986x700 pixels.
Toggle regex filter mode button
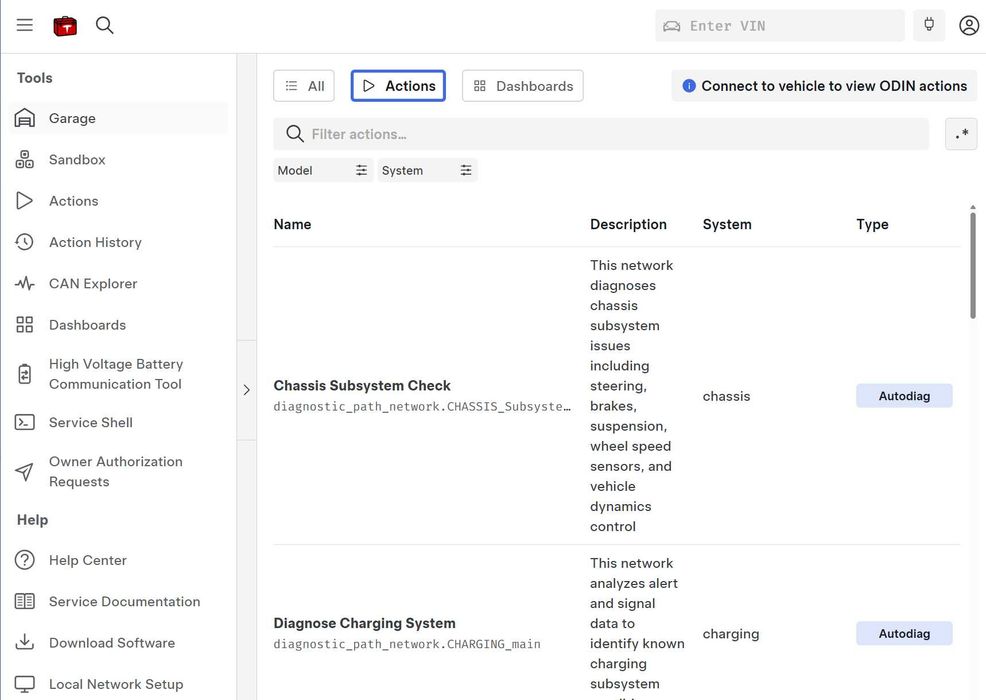961,134
